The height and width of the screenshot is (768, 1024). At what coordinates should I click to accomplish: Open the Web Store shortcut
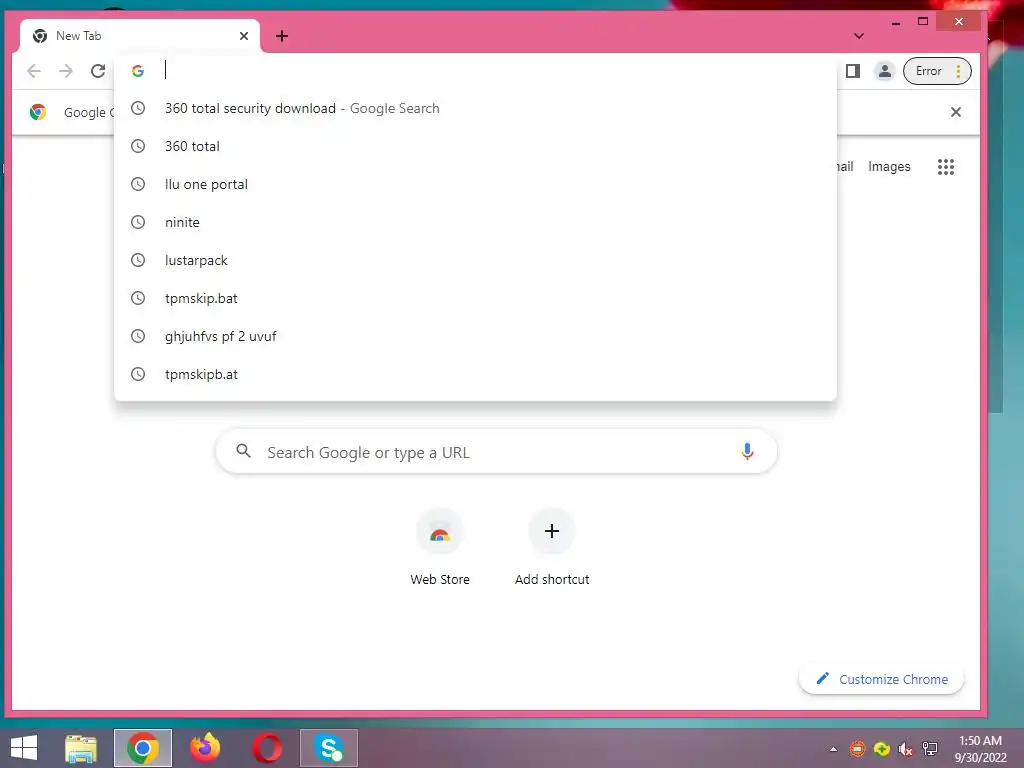tap(440, 547)
